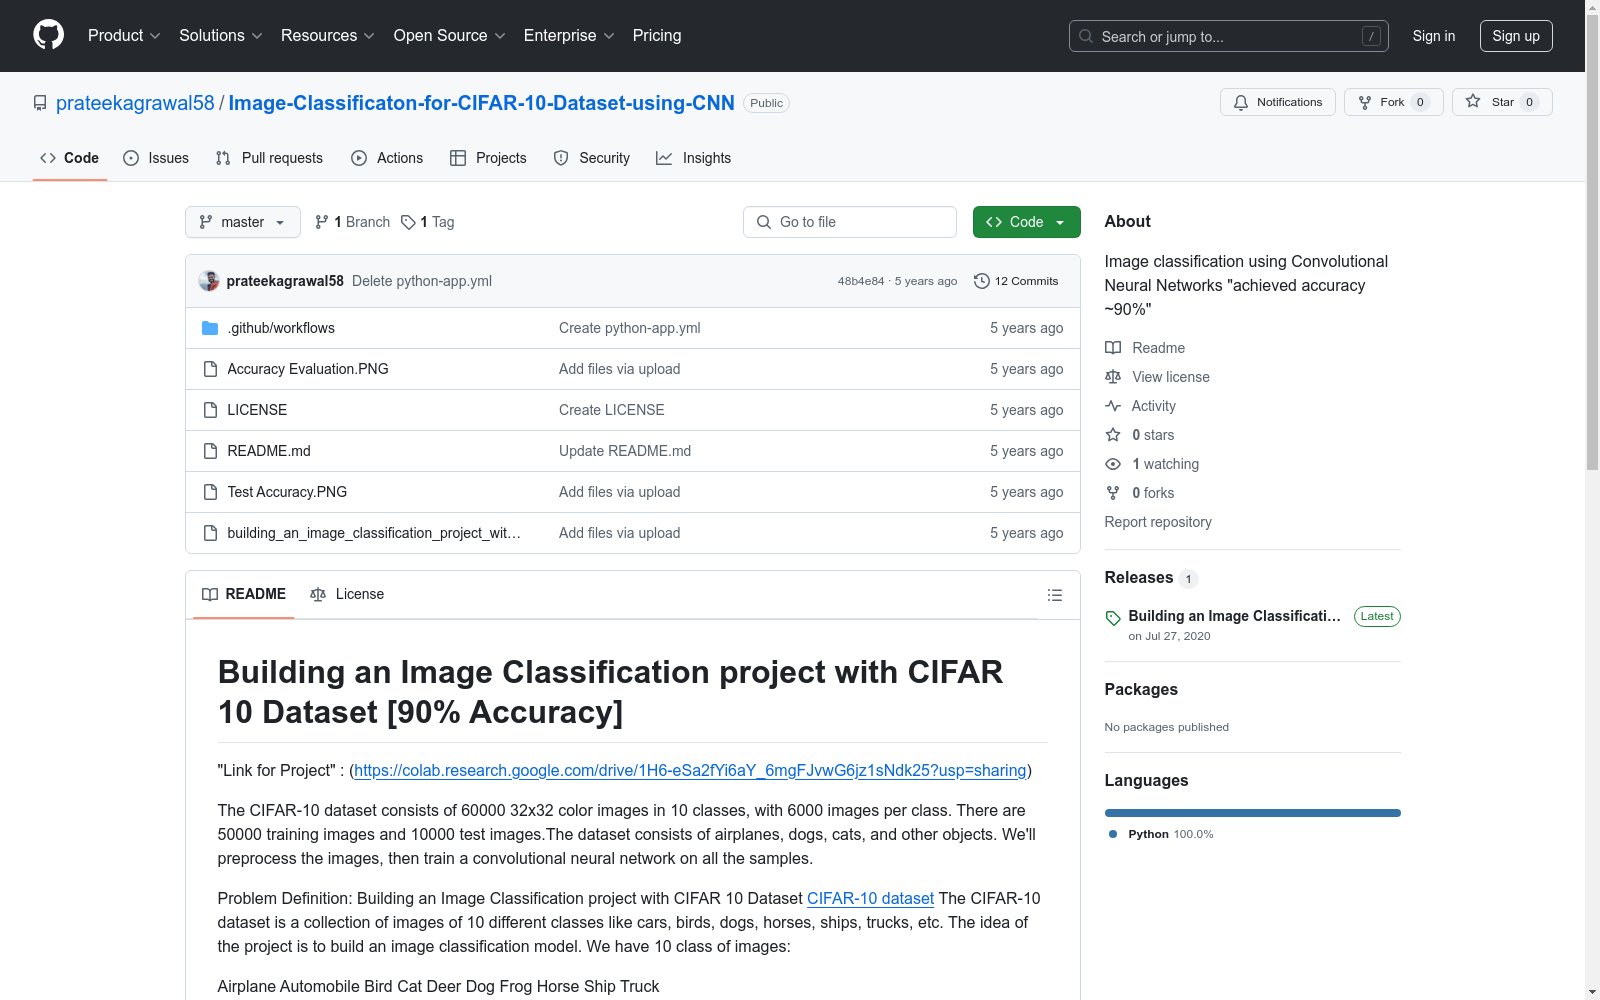The width and height of the screenshot is (1600, 1000).
Task: Switch to the Projects tab
Action: [488, 158]
